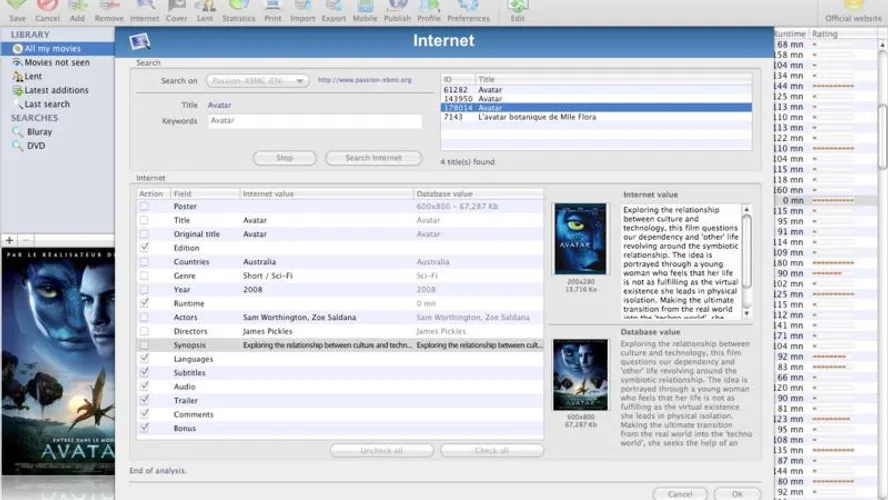Open the Latest additions list
The height and width of the screenshot is (500, 888).
tap(57, 90)
